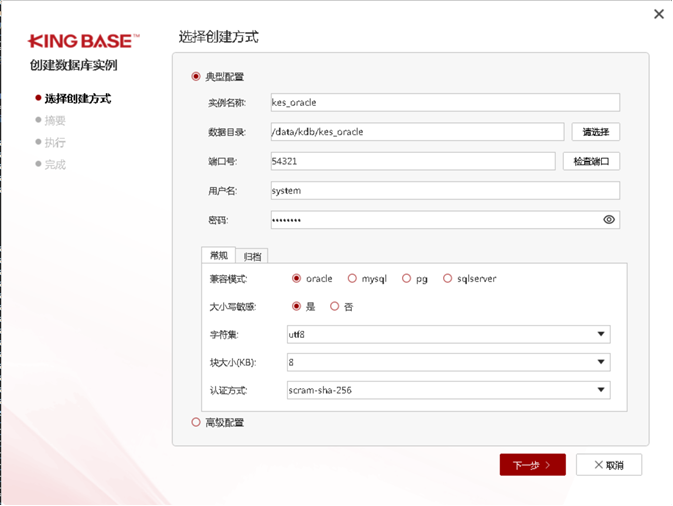Toggle password visibility eye icon
This screenshot has width=673, height=506.
609,219
